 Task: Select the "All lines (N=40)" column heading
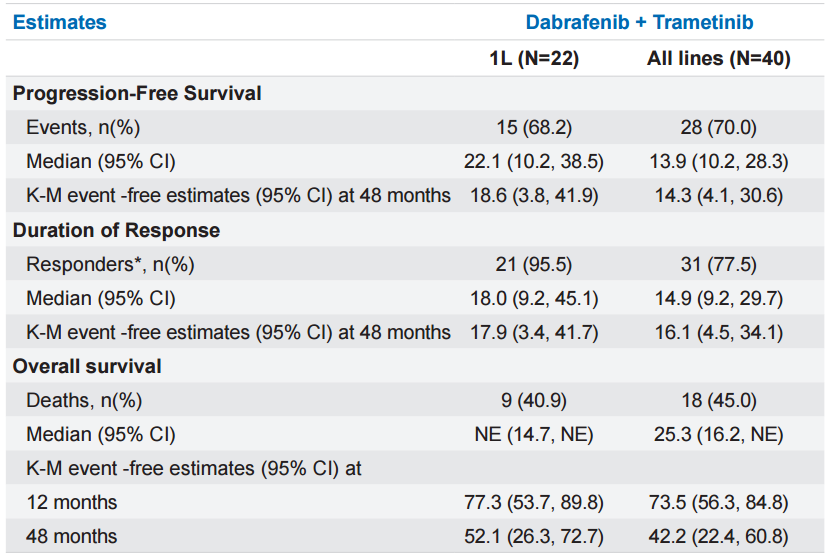[718, 59]
